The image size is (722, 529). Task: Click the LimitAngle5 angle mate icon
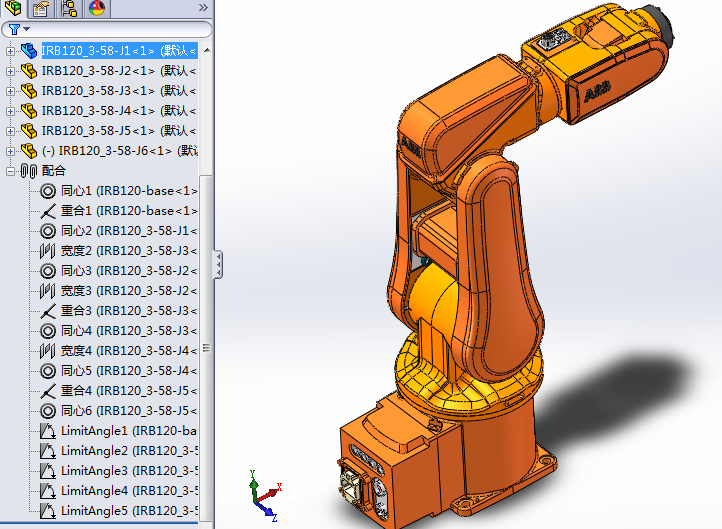pos(48,511)
